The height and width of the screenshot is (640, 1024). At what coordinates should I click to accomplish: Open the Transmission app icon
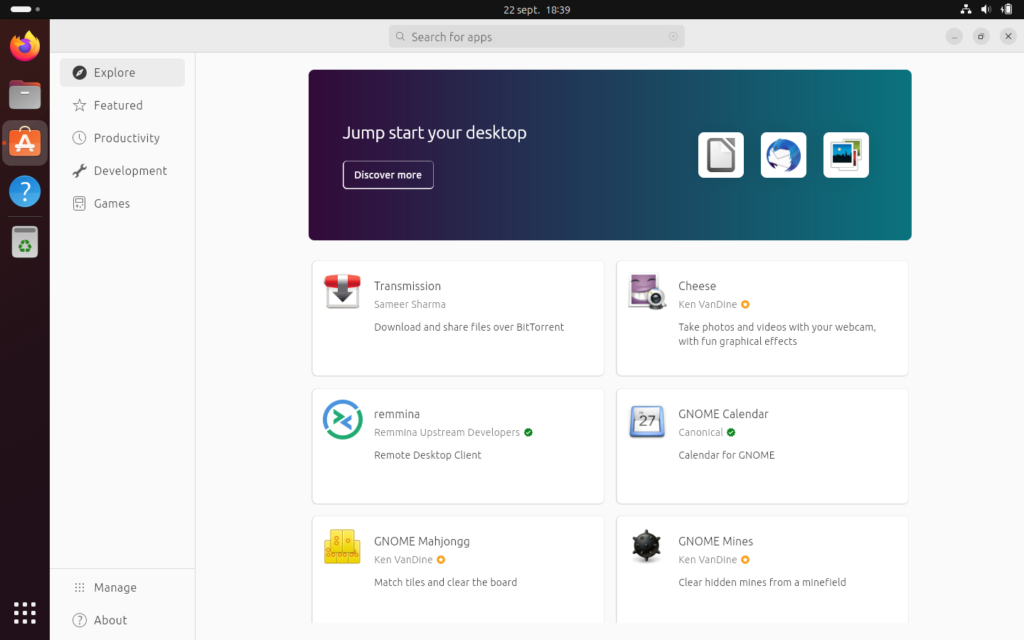342,292
